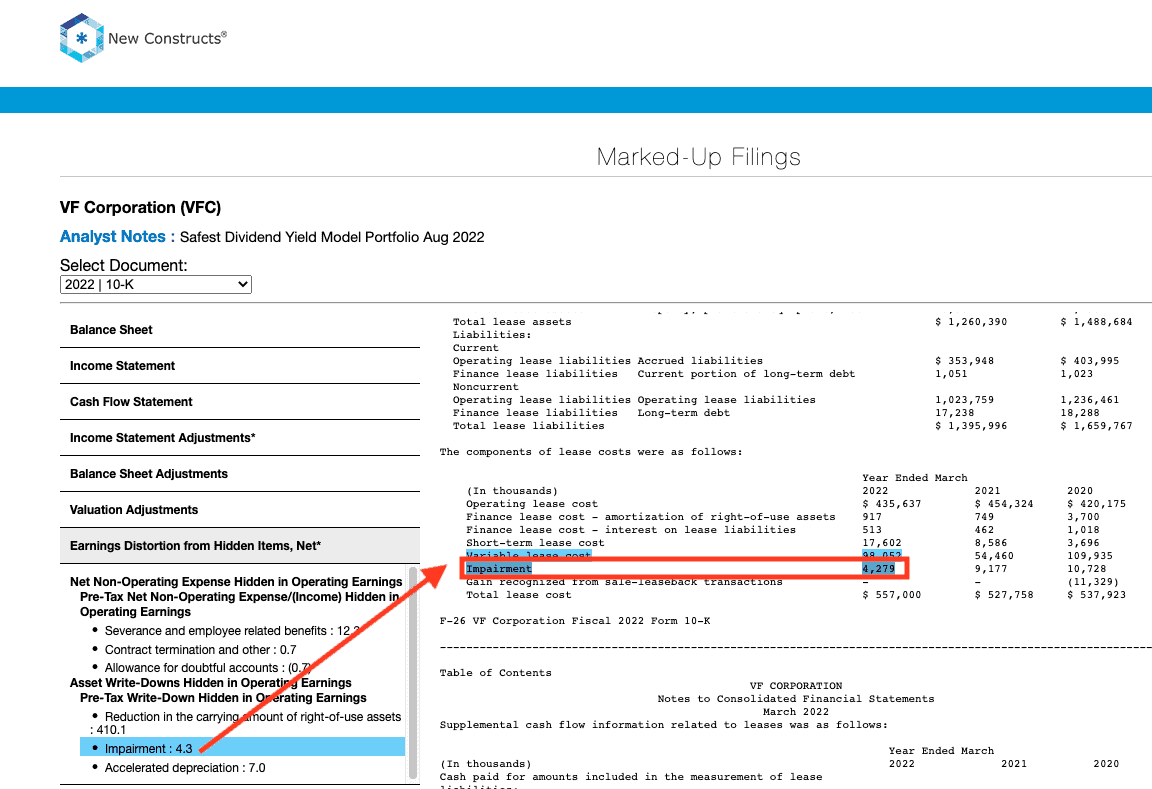Viewport: 1152px width, 789px height.
Task: Open the Select Document dropdown
Action: coord(156,284)
